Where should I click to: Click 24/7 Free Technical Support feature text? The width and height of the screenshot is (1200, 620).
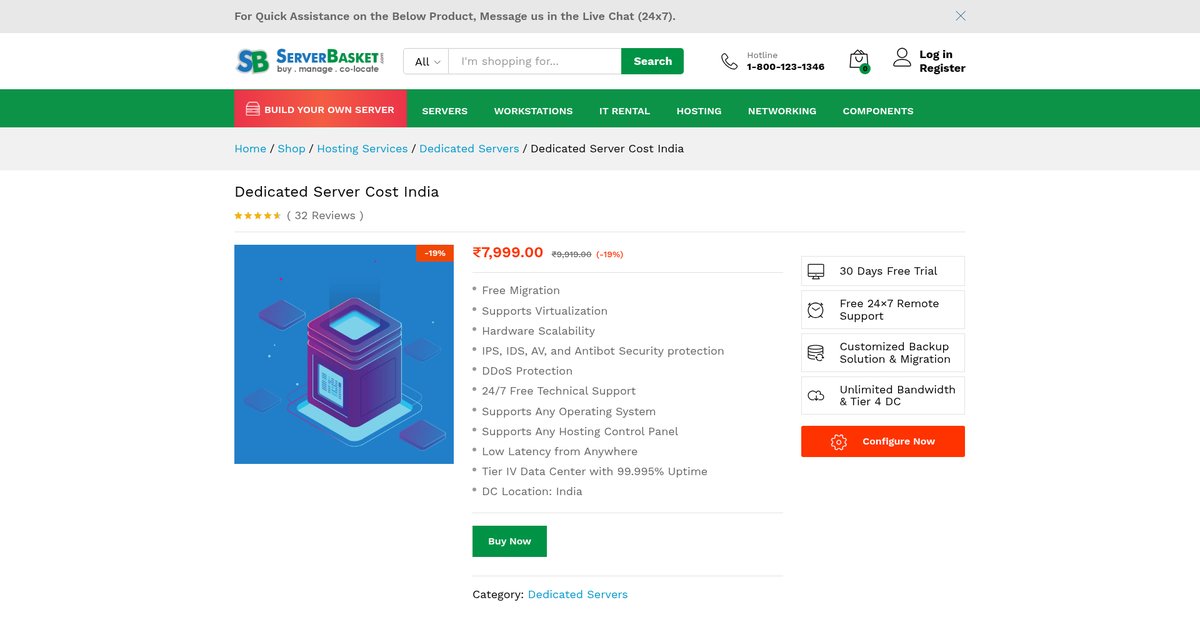[x=559, y=391]
